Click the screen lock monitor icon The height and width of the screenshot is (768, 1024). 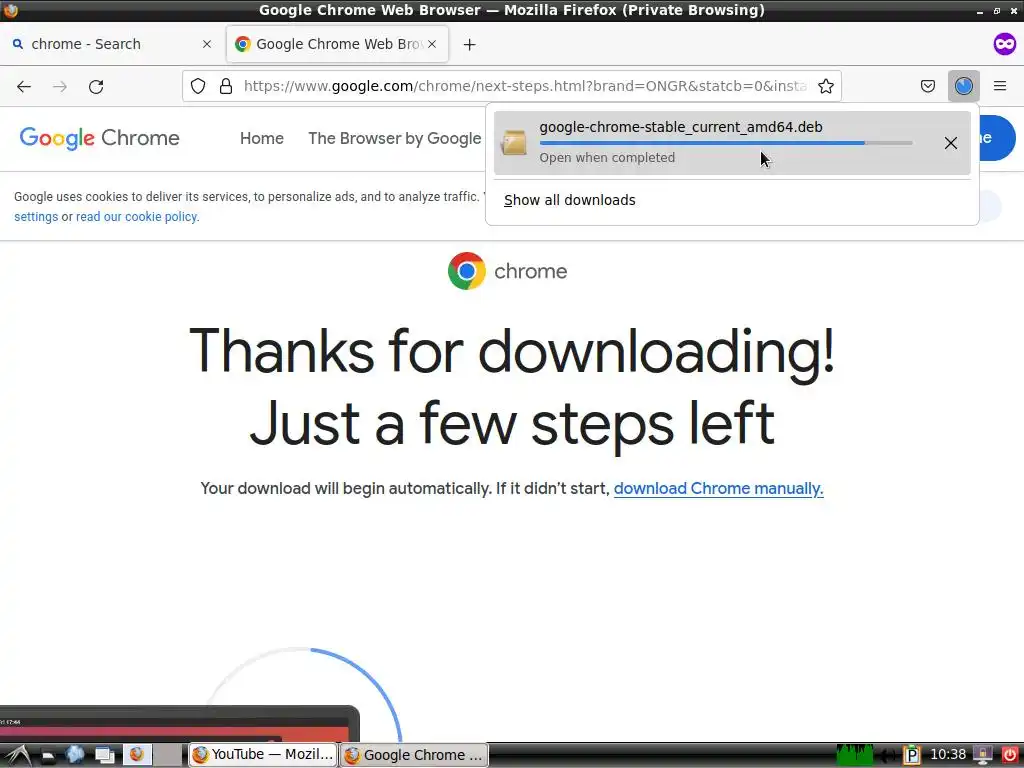982,755
